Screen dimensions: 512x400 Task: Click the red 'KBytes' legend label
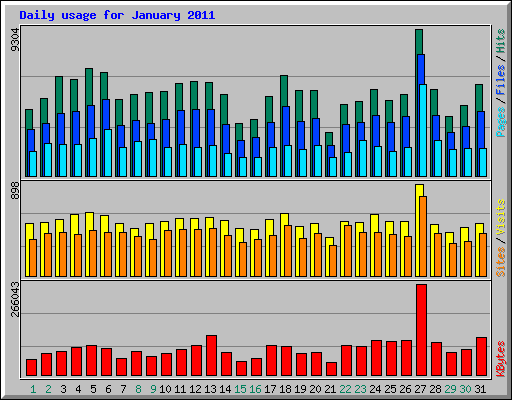501,359
